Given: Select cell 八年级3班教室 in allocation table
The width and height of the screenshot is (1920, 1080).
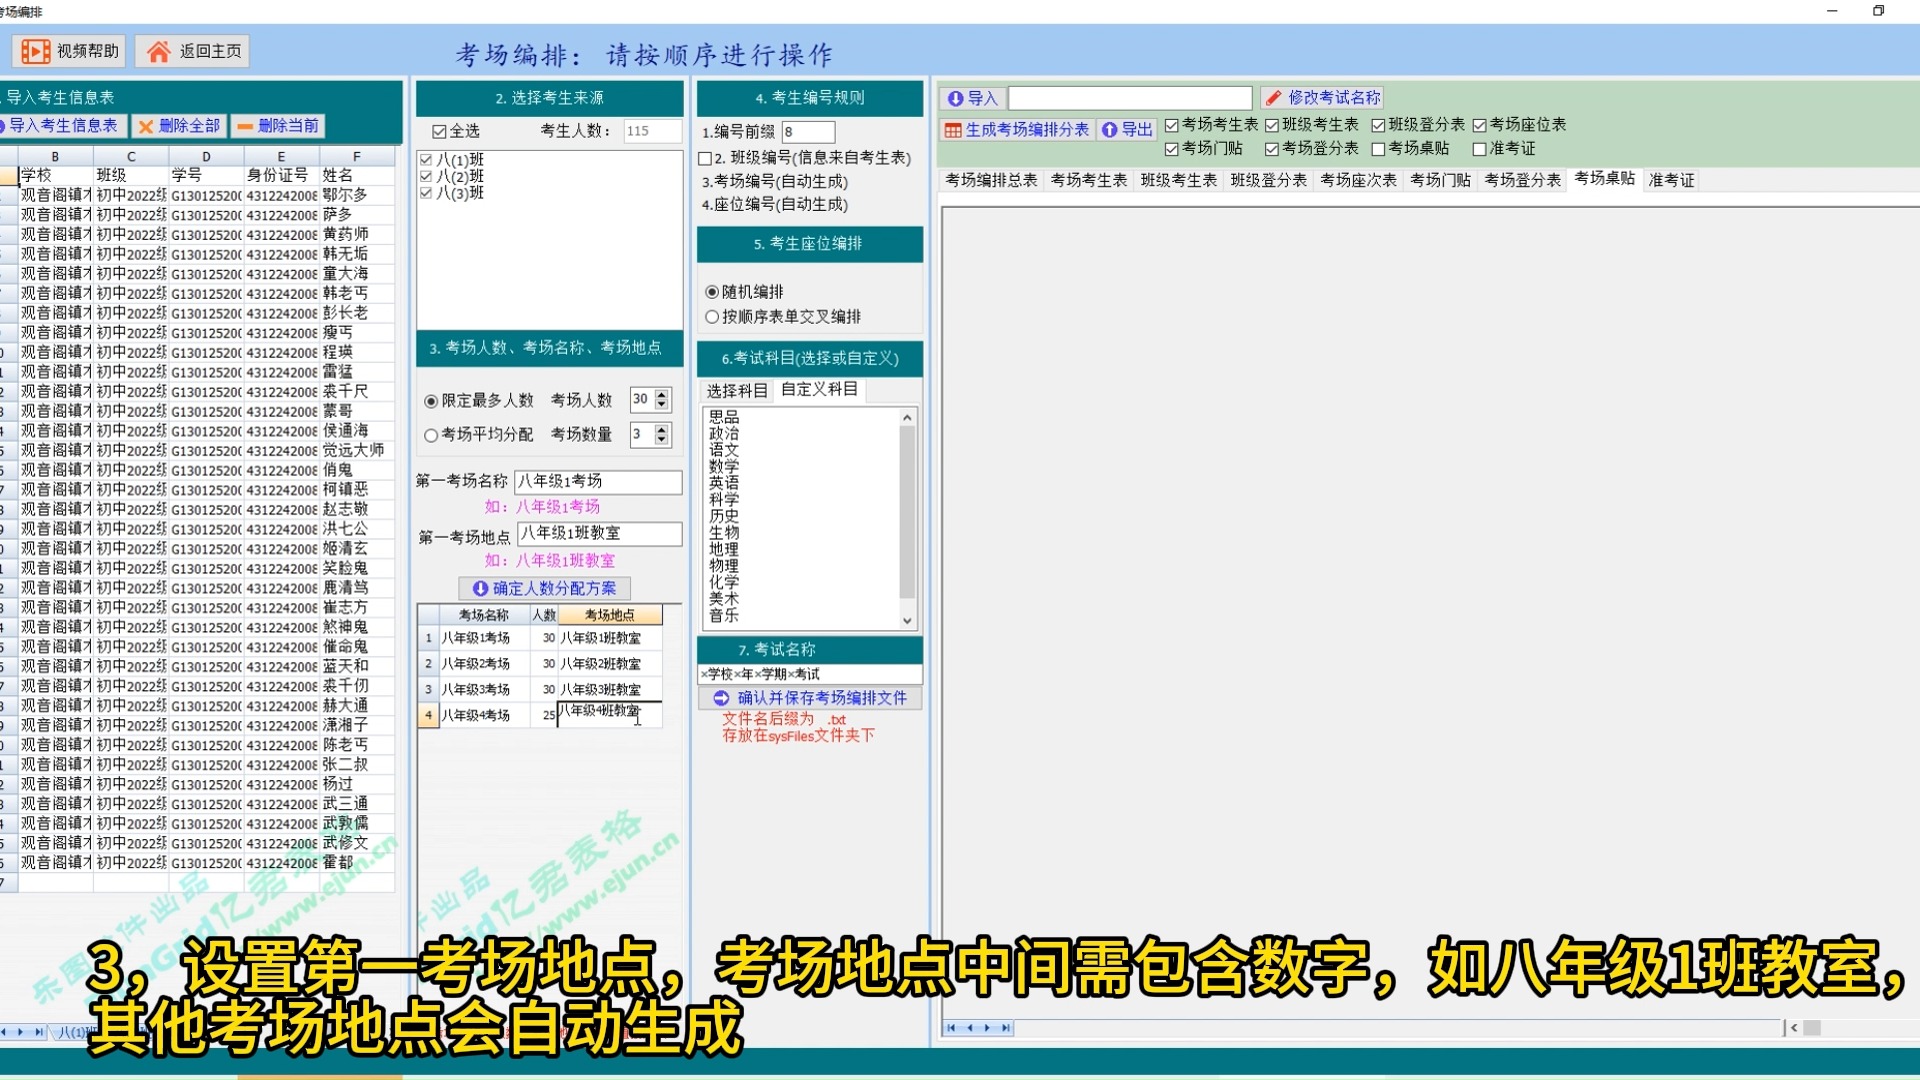Looking at the screenshot, I should tap(609, 690).
